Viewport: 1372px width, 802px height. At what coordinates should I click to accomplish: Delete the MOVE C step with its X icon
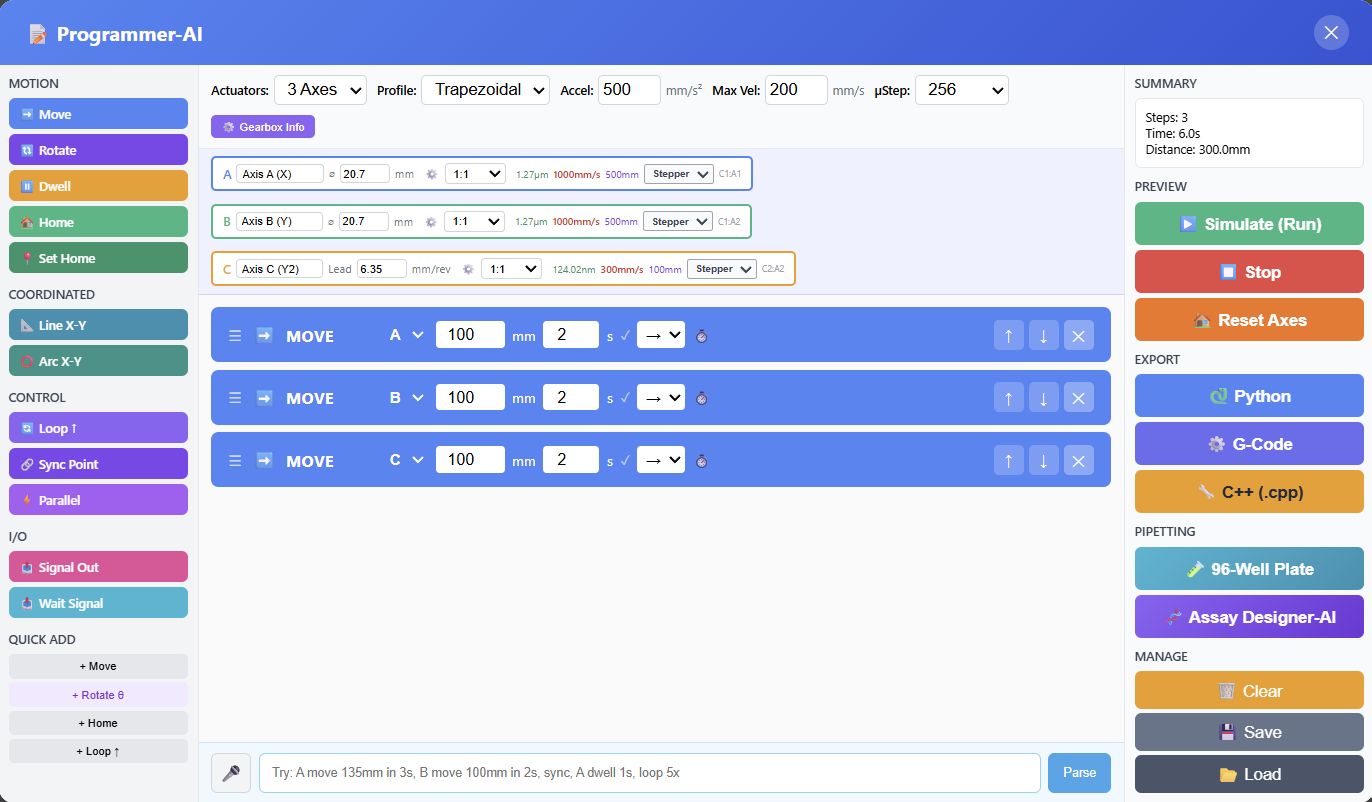pos(1078,460)
